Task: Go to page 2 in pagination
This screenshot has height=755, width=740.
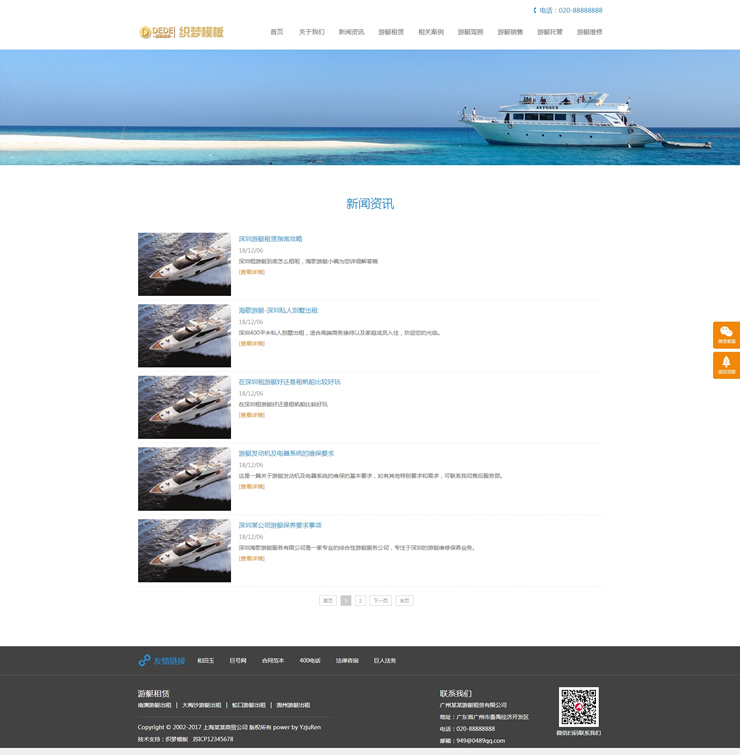Action: pyautogui.click(x=361, y=600)
